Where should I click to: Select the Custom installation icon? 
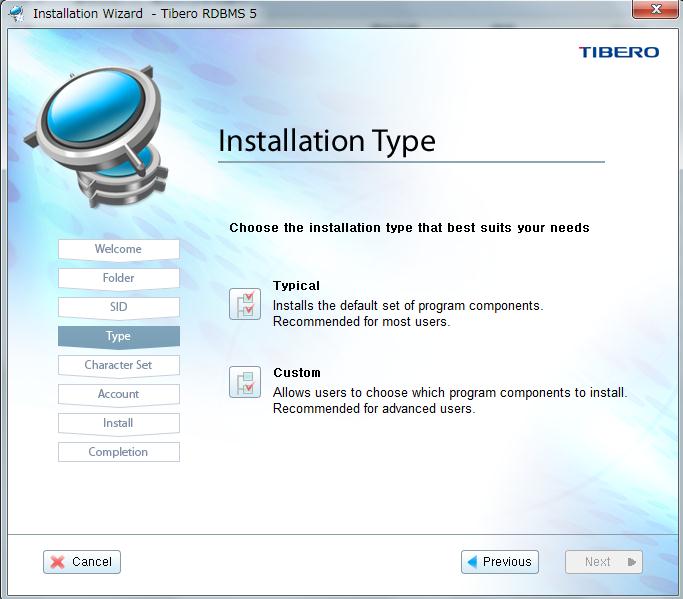click(245, 382)
